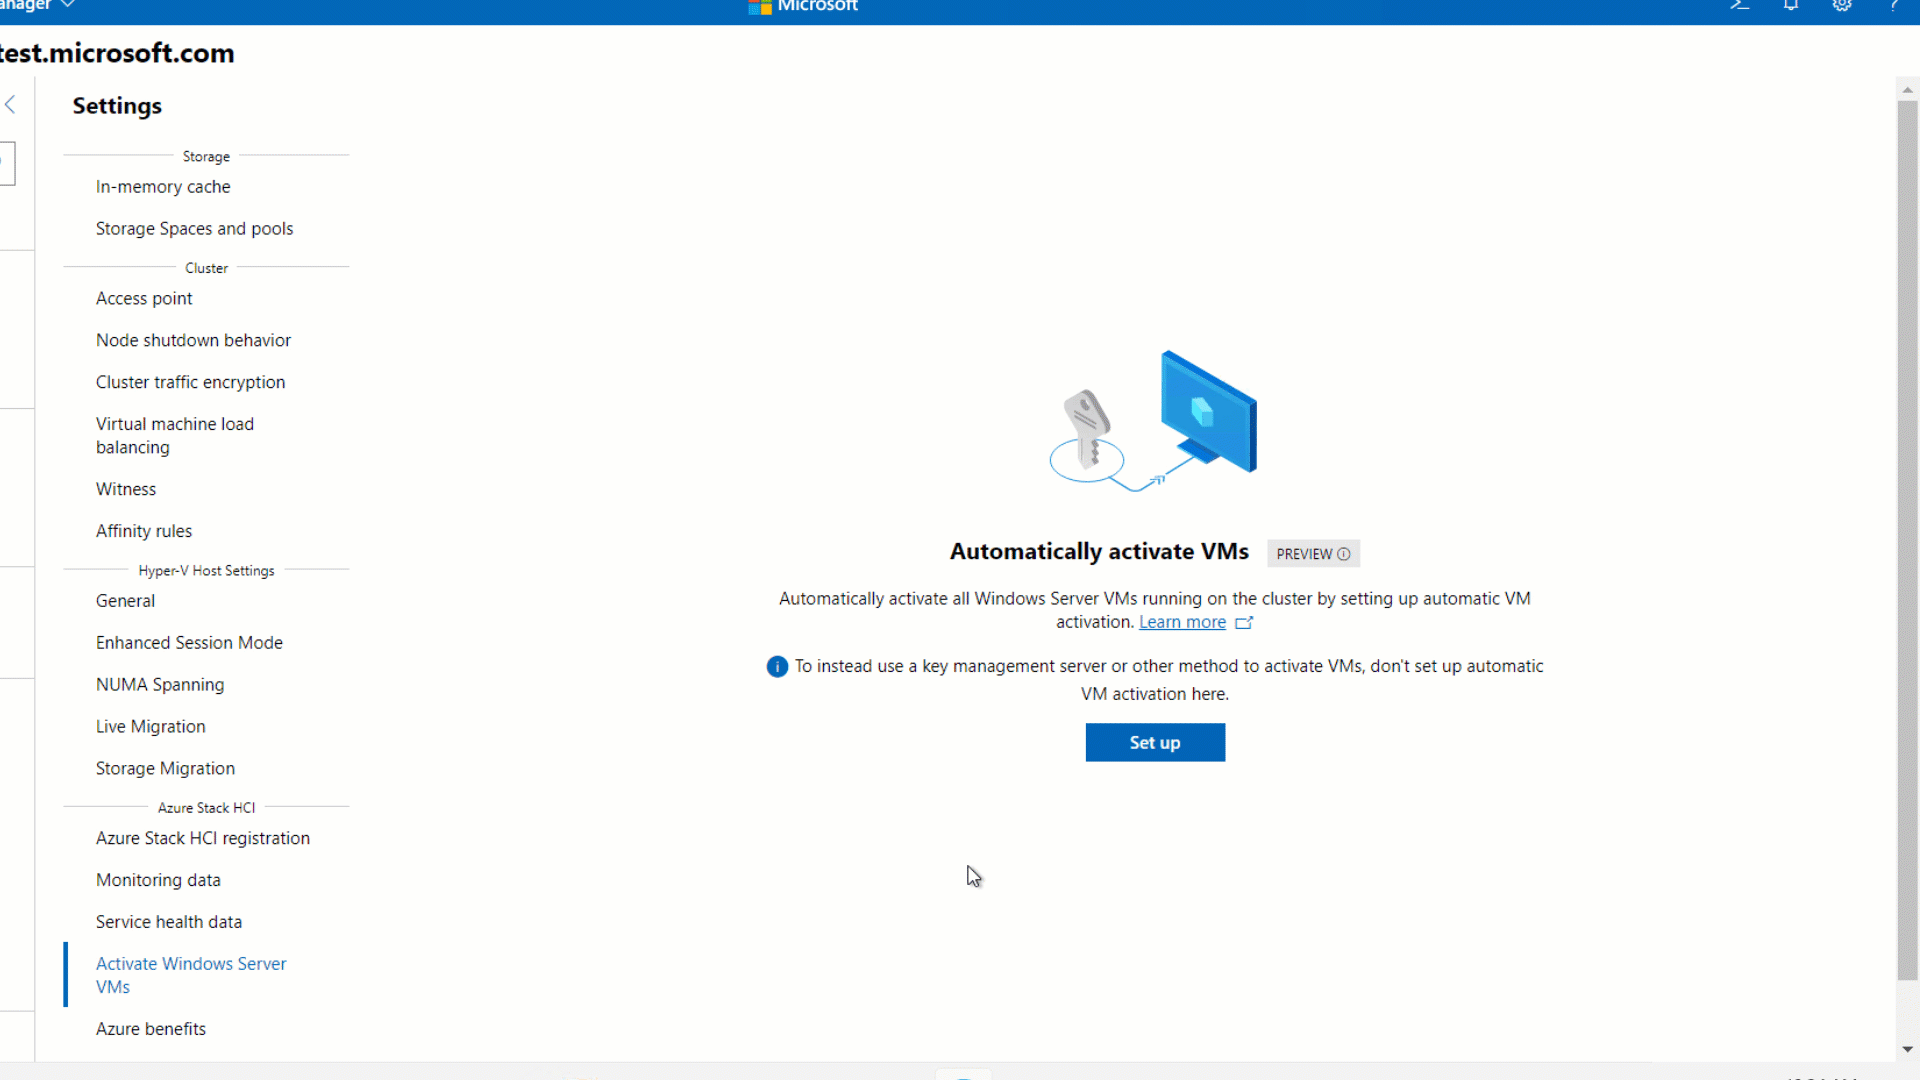Click the help question mark icon
Screen dimensions: 1920x1080
(1894, 5)
